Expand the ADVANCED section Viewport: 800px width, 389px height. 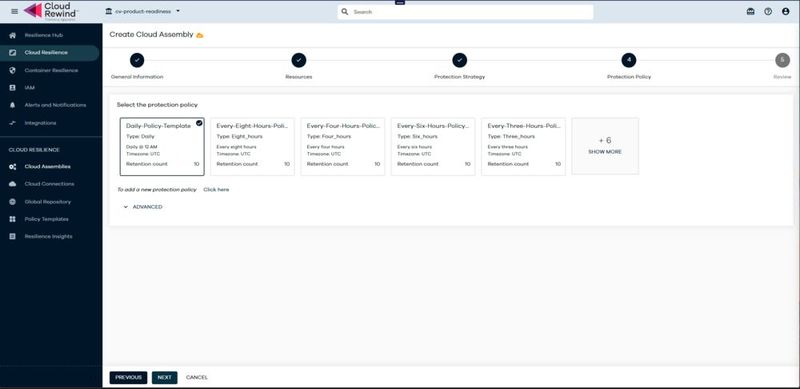(143, 207)
